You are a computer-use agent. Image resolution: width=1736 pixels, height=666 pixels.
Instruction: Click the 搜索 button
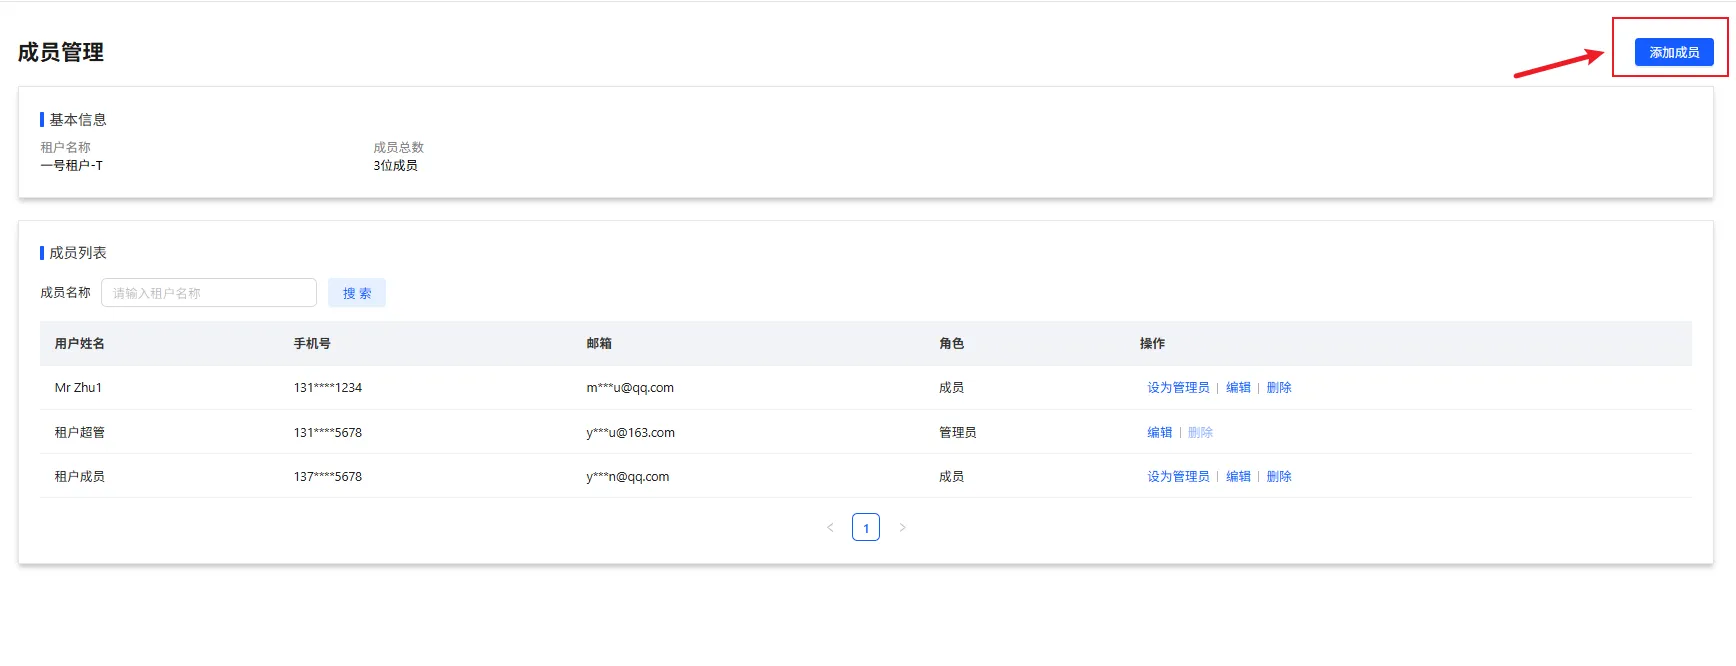[x=357, y=293]
